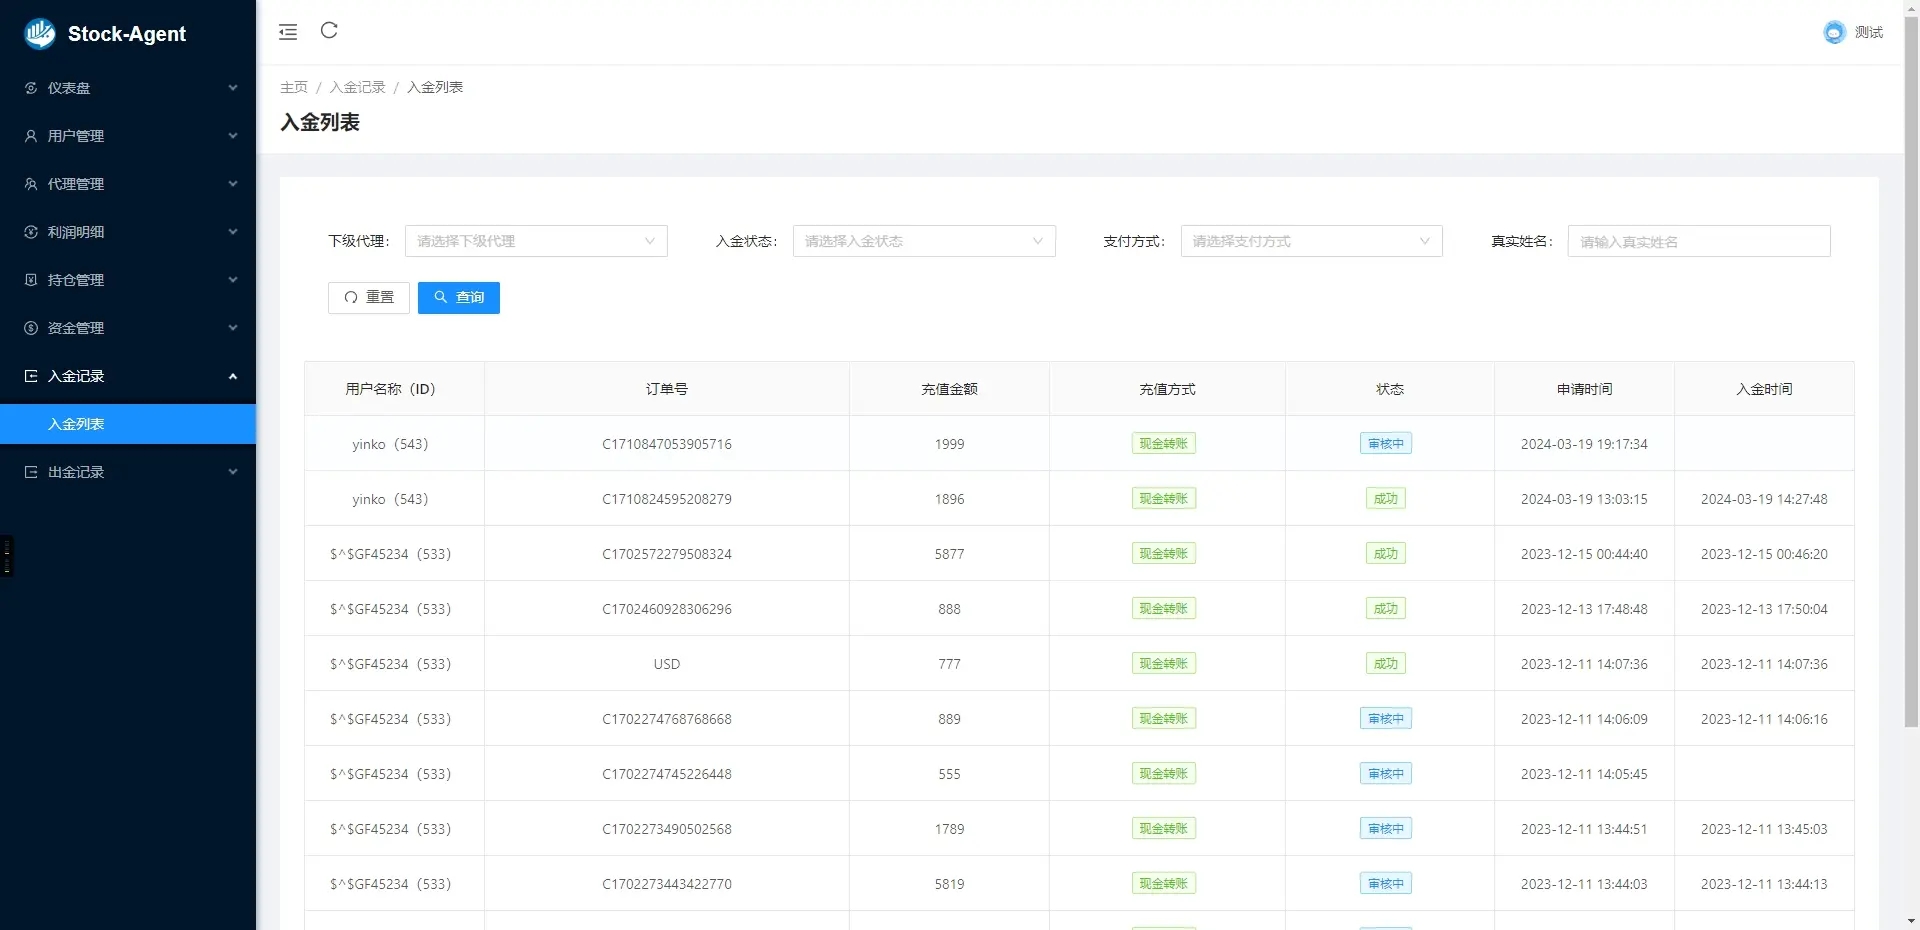Open the 入金状态 status dropdown
This screenshot has height=930, width=1920.
[923, 241]
